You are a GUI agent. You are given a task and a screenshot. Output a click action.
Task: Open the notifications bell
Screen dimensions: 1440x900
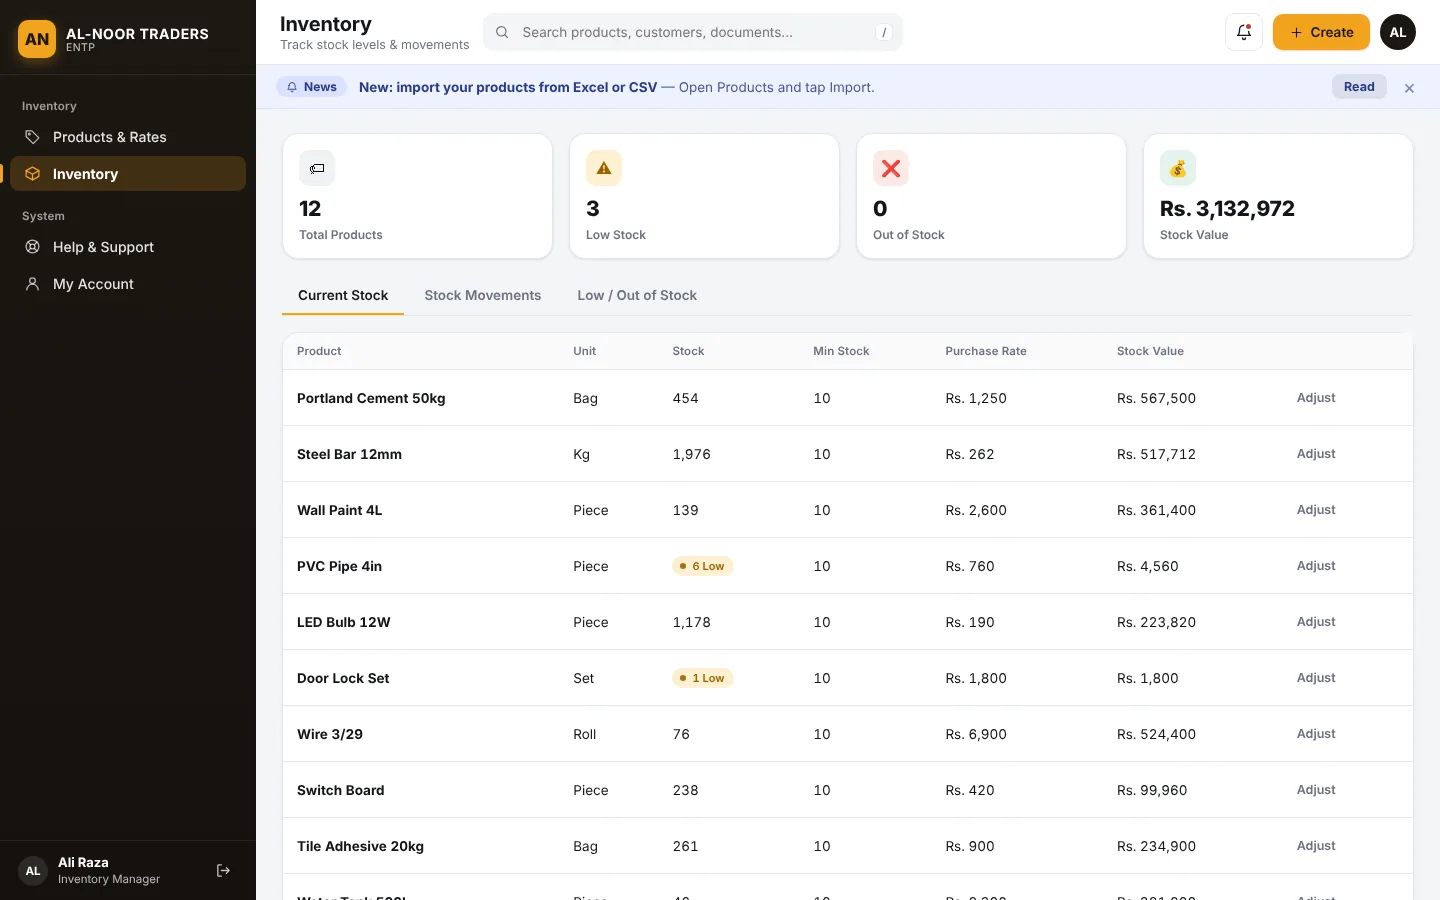[1244, 32]
